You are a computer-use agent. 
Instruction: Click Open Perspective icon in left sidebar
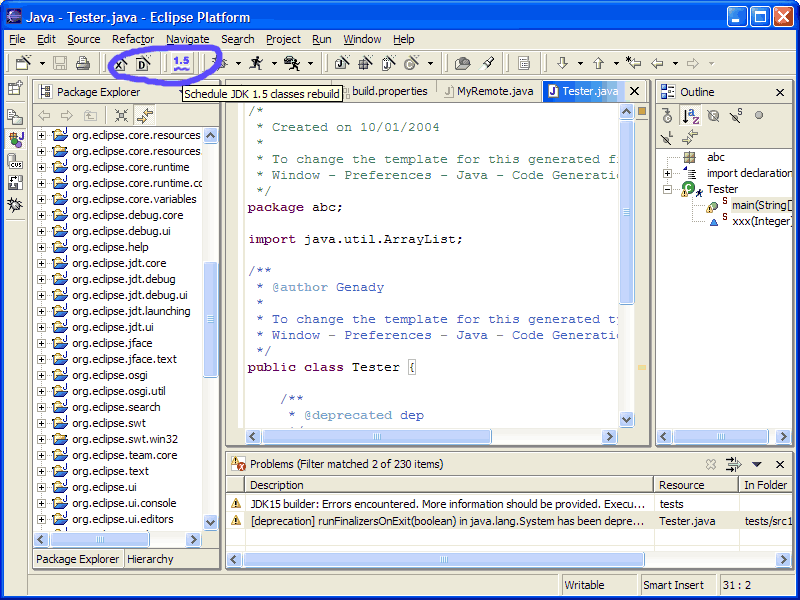pos(15,88)
